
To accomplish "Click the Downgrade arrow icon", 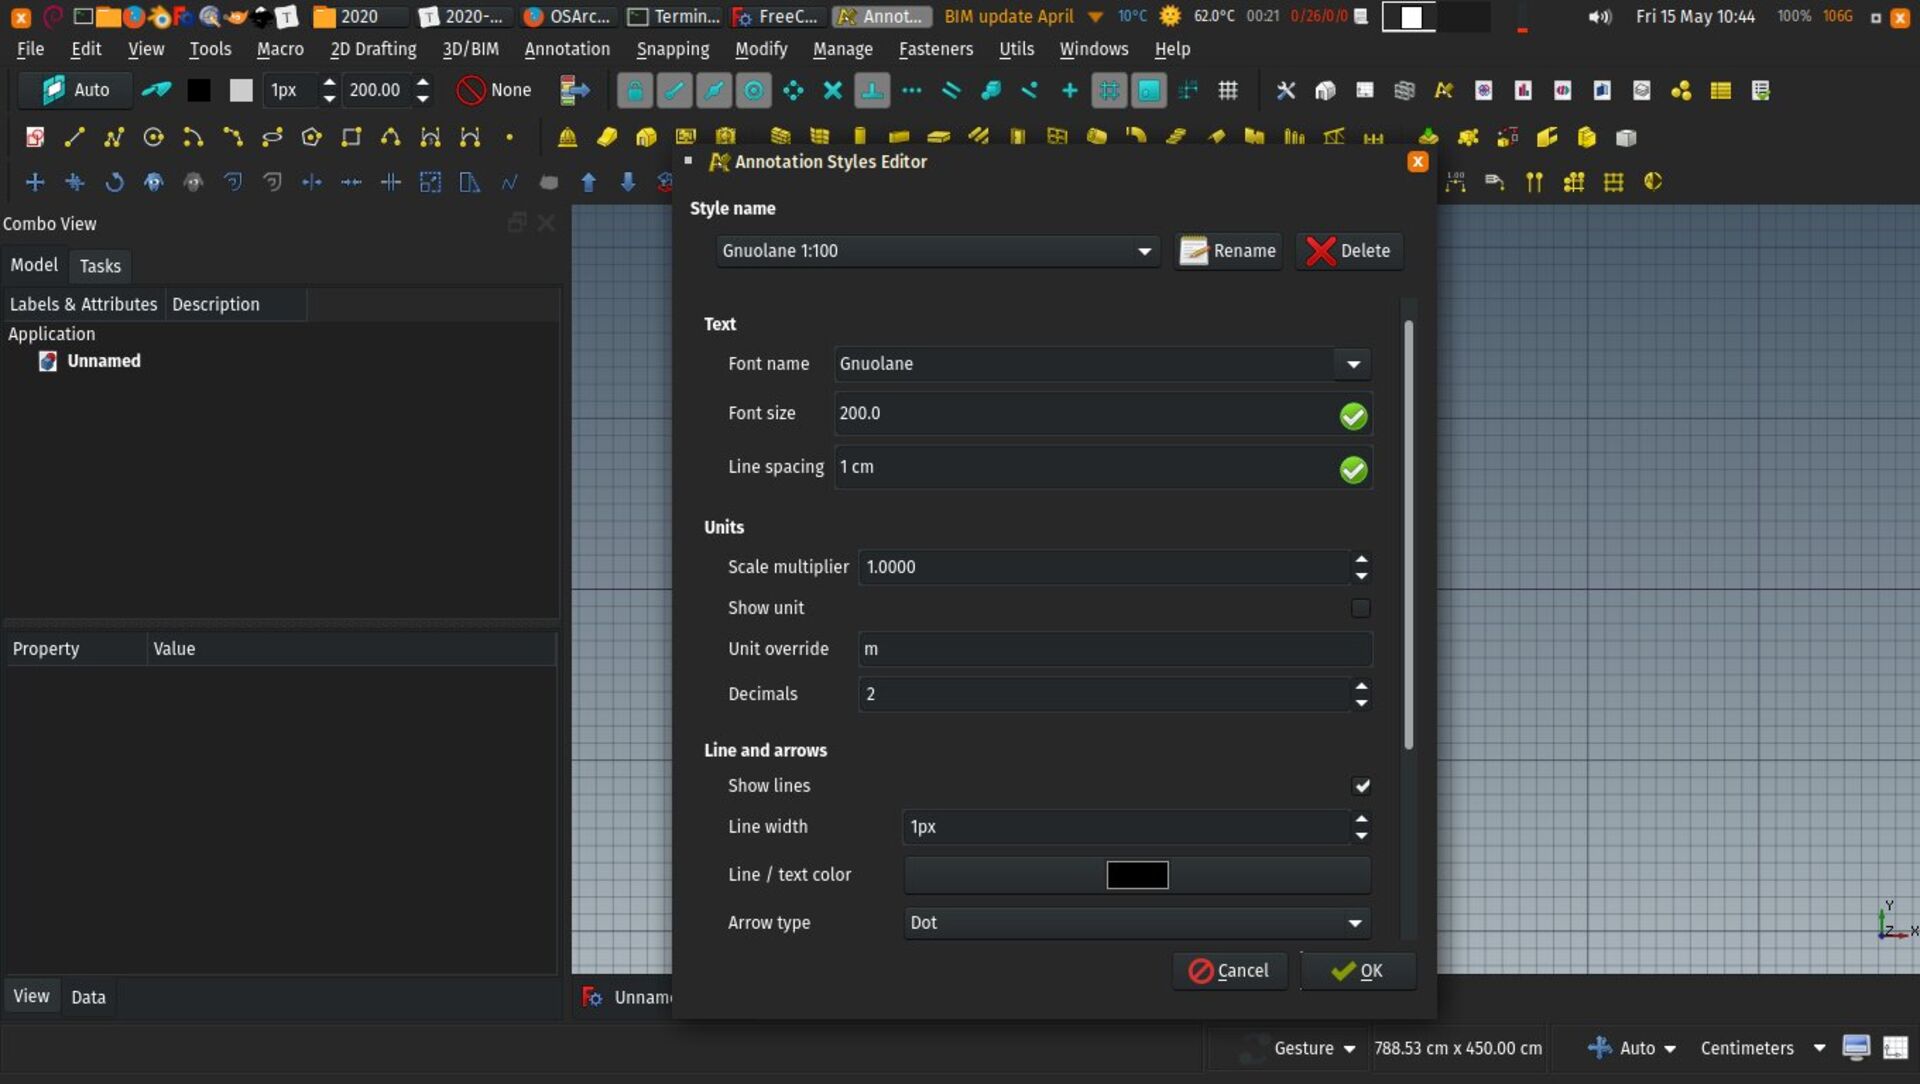I will coord(627,182).
